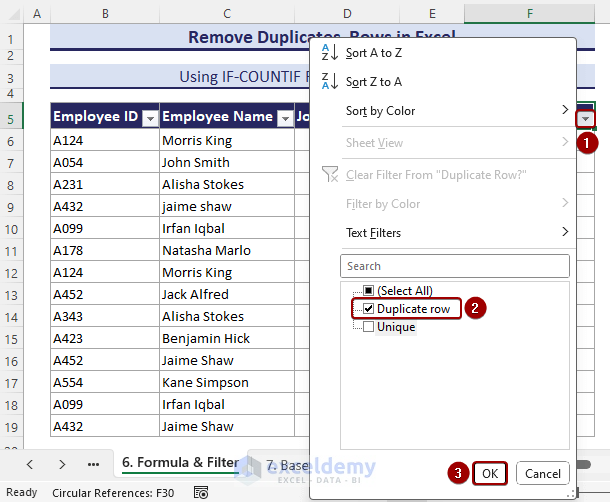Image resolution: width=610 pixels, height=502 pixels.
Task: Click the Sort Z to A icon
Action: tap(329, 81)
